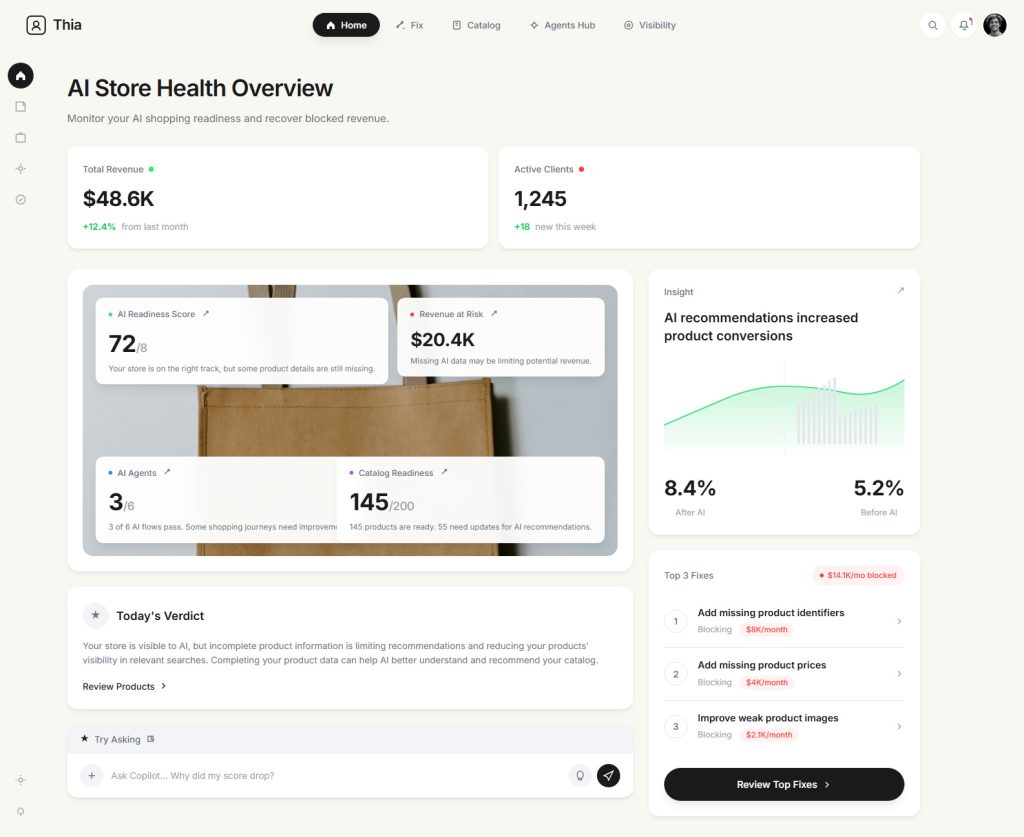Click the Total Revenue $48.6K value
This screenshot has width=1024, height=837.
118,198
